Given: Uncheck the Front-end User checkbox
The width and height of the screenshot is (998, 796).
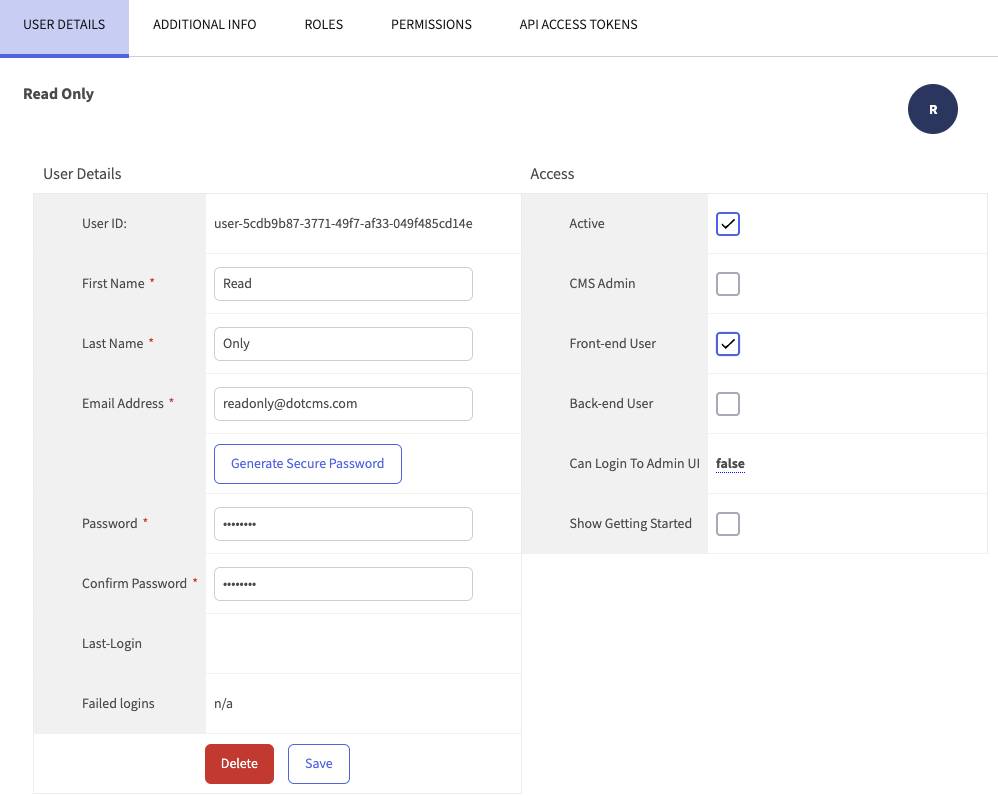Looking at the screenshot, I should (x=728, y=344).
